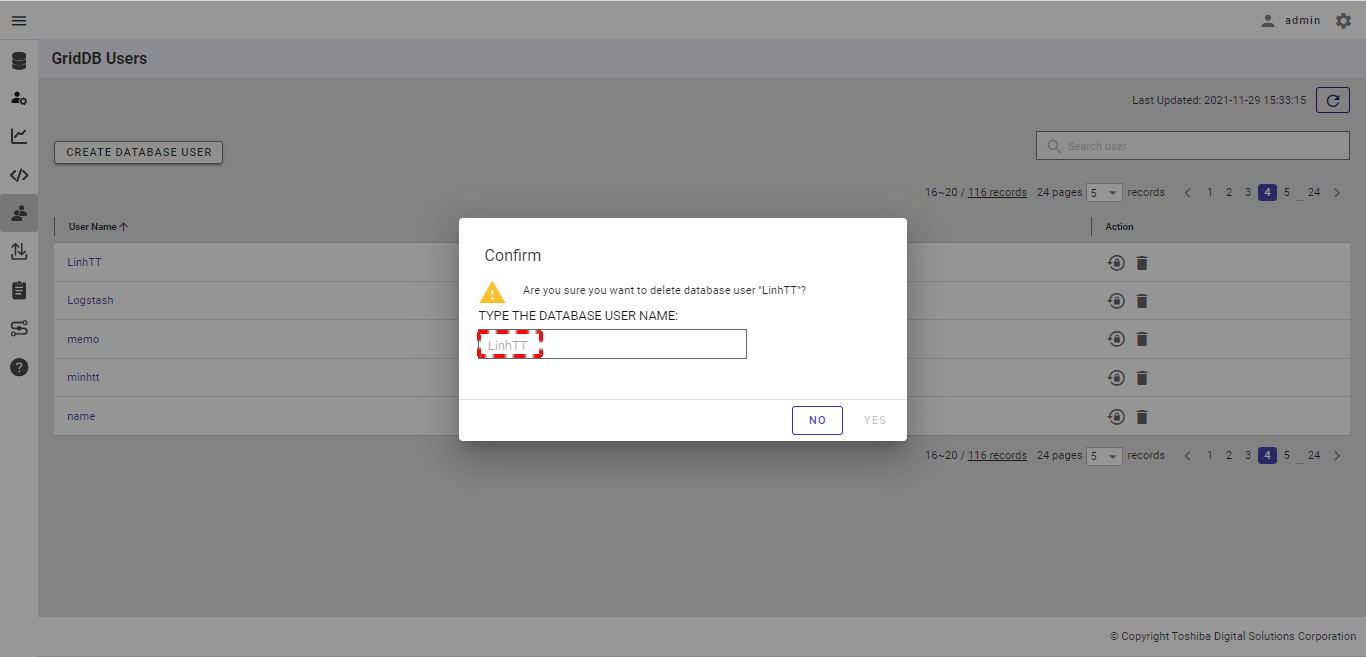This screenshot has width=1366, height=657.
Task: Click NO in the Confirm dialog
Action: (817, 420)
